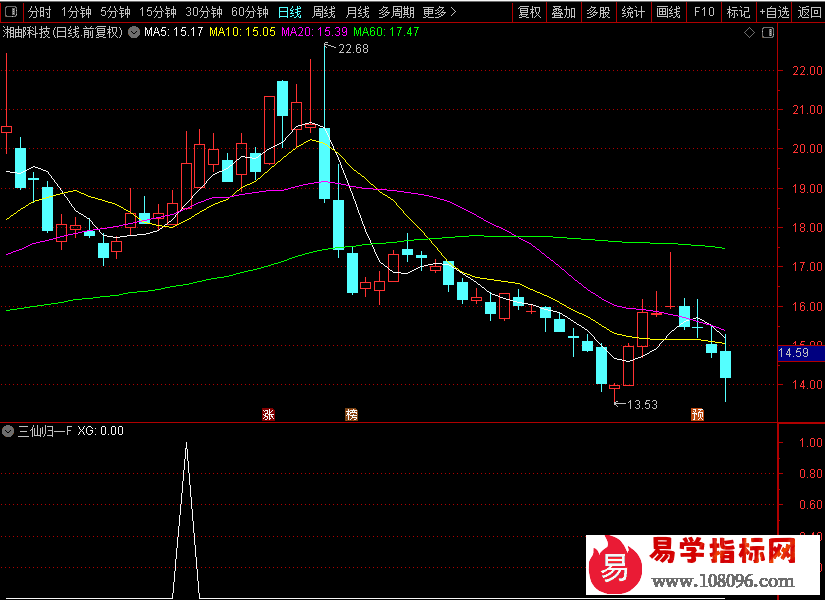
Task: Expand the 三仙归一F indicator dropdown arrow
Action: click(x=8, y=432)
